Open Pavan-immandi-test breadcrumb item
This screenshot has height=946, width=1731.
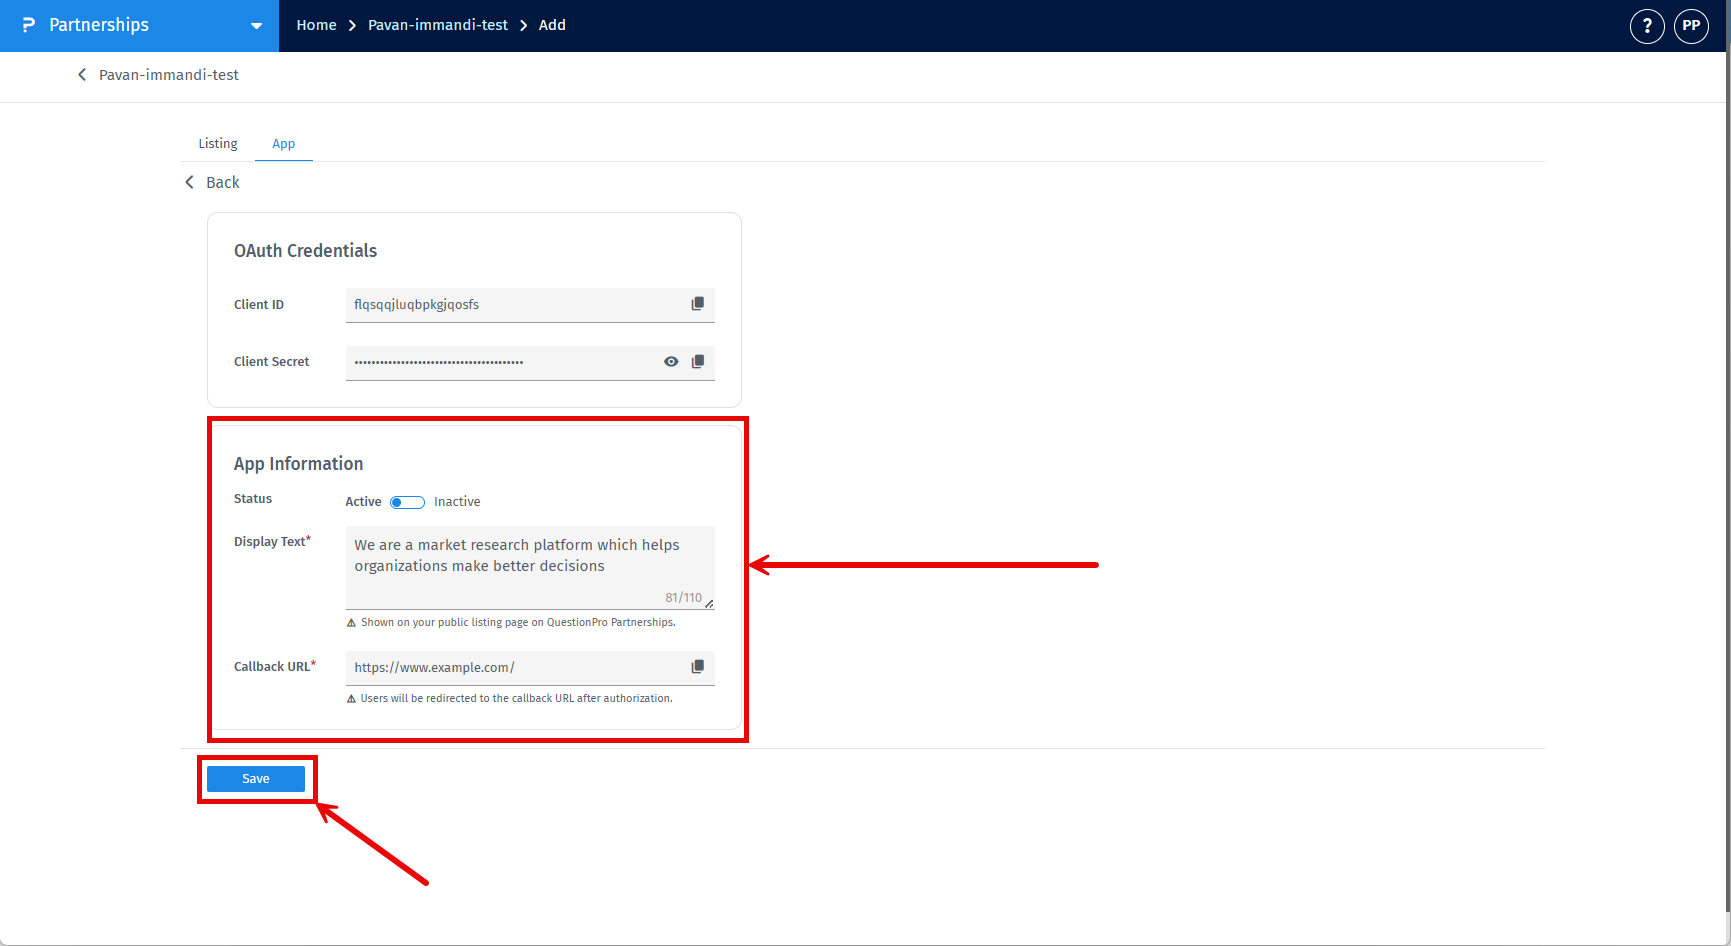(438, 25)
